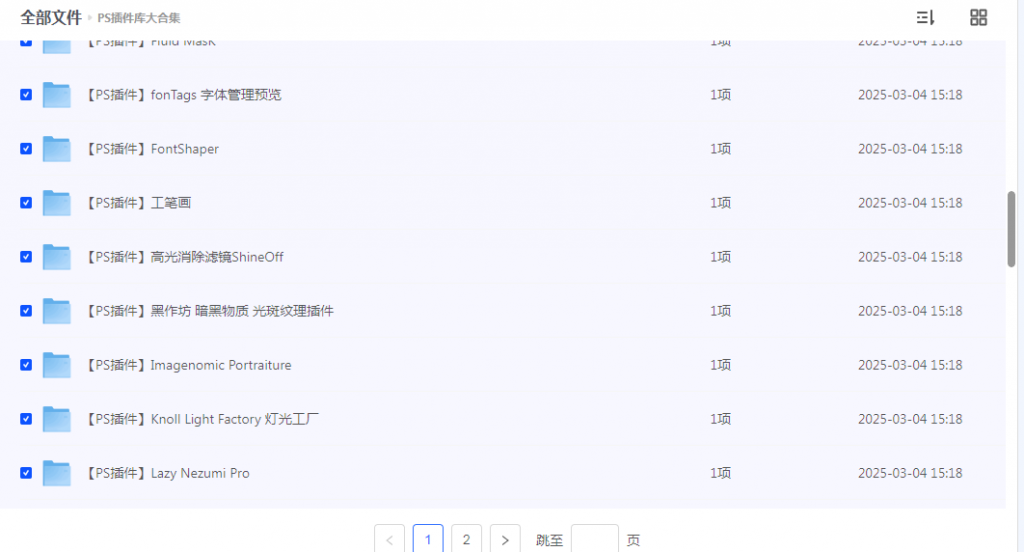Uncheck the Knoll Light Factory checkbox
Image resolution: width=1024 pixels, height=552 pixels.
click(26, 419)
